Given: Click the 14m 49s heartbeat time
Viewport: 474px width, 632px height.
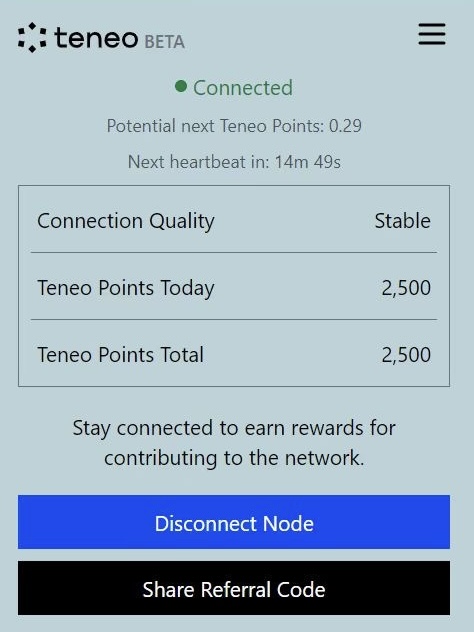Looking at the screenshot, I should click(x=308, y=162).
